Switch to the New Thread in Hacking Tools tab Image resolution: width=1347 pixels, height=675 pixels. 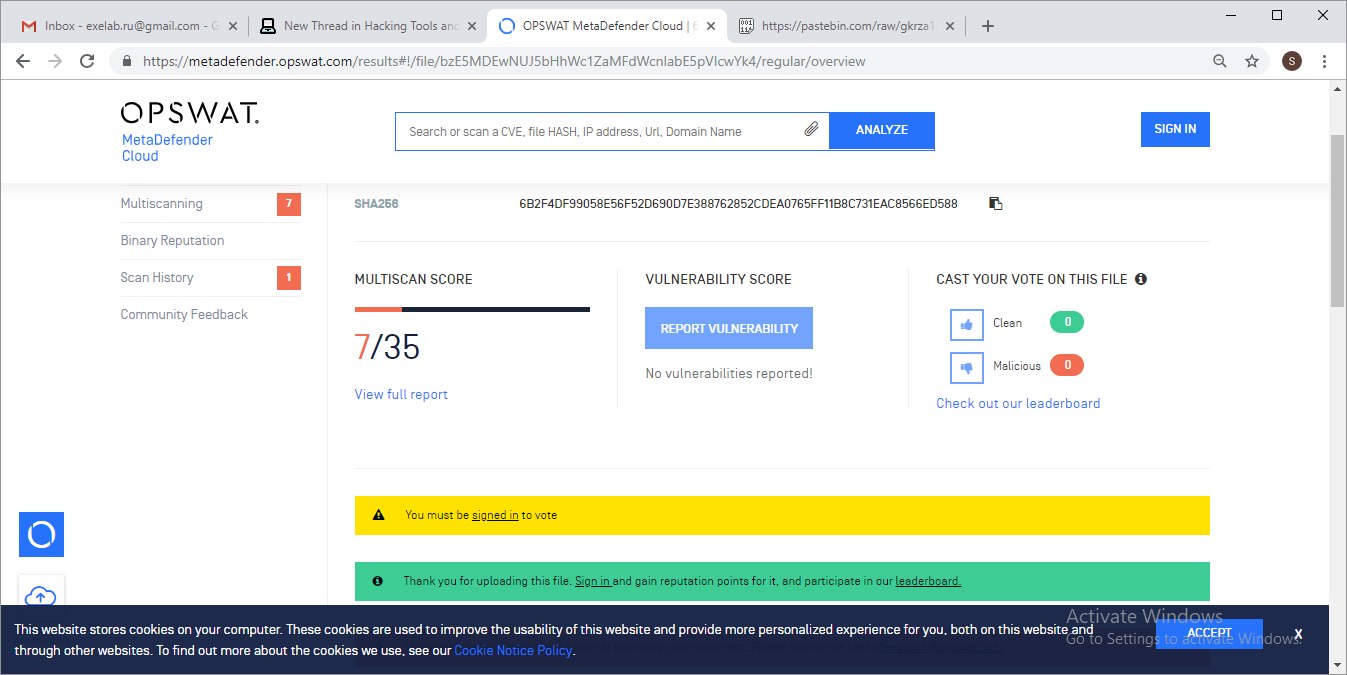click(366, 26)
